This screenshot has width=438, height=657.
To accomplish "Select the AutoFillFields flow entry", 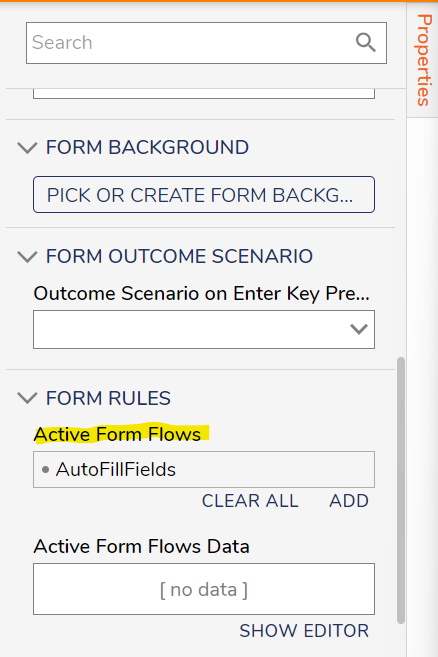I will click(116, 470).
